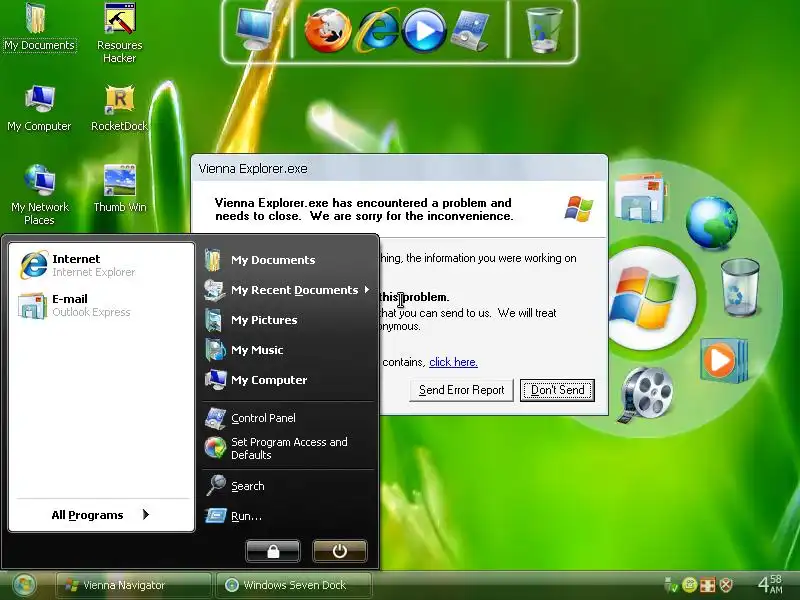Open the Run... command in Start menu

point(288,516)
